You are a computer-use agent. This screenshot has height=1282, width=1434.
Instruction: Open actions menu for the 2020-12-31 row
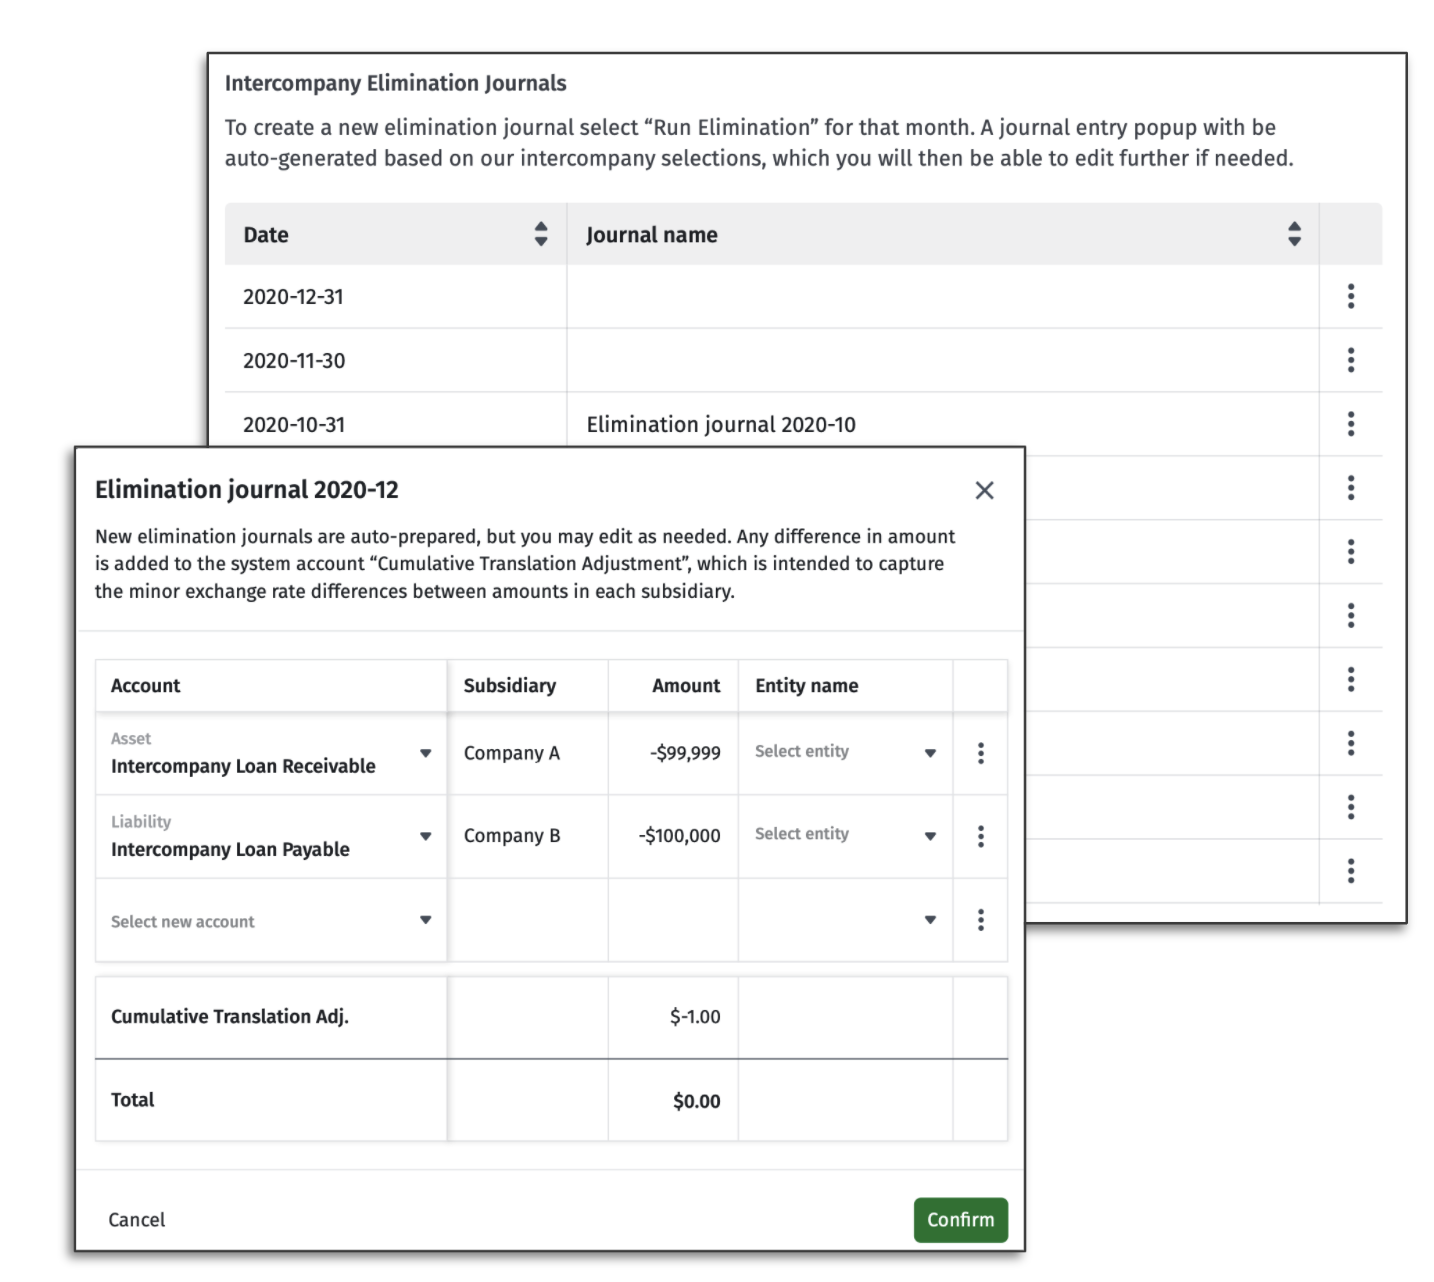point(1352,297)
